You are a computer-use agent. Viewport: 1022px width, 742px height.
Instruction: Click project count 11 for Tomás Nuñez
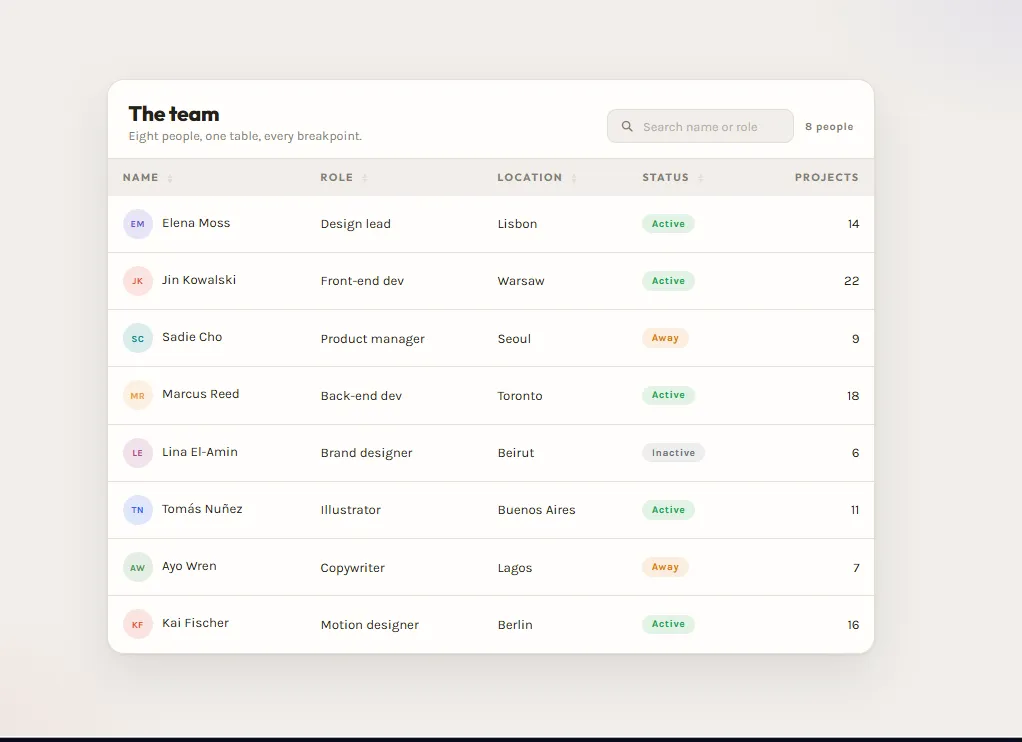[x=854, y=510]
